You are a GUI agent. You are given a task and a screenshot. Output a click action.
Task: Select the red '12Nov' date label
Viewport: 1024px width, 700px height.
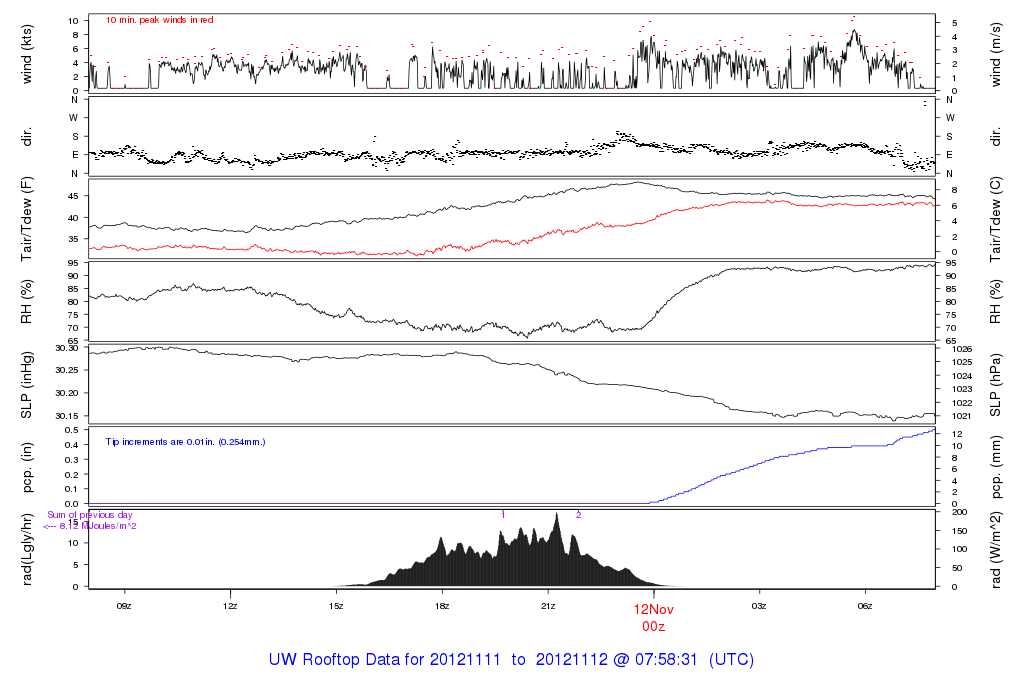point(653,609)
